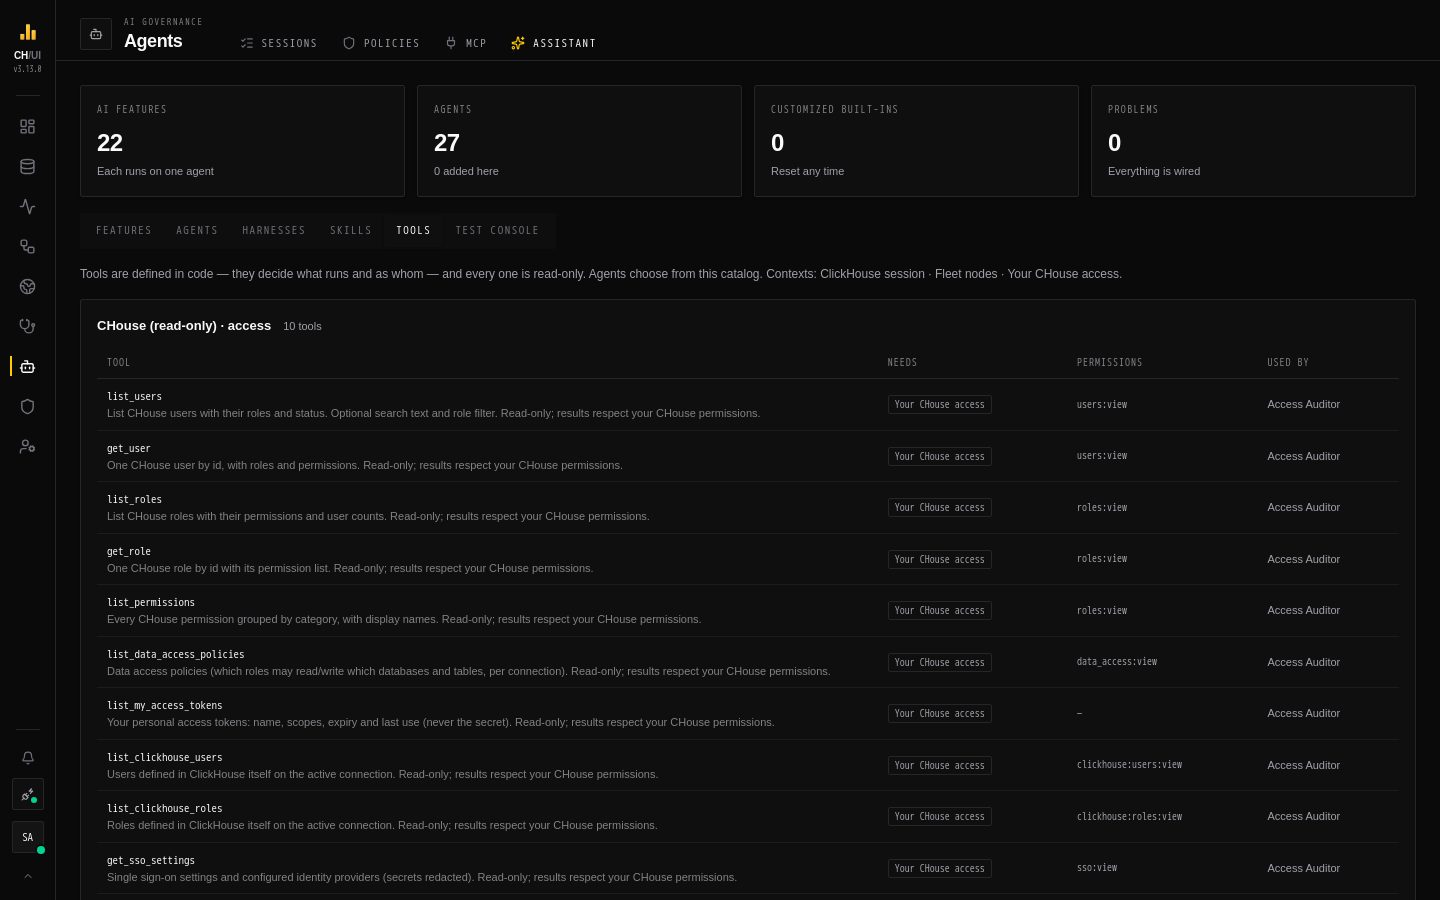Open the Test Console sub-tab
The image size is (1440, 900).
pos(497,231)
